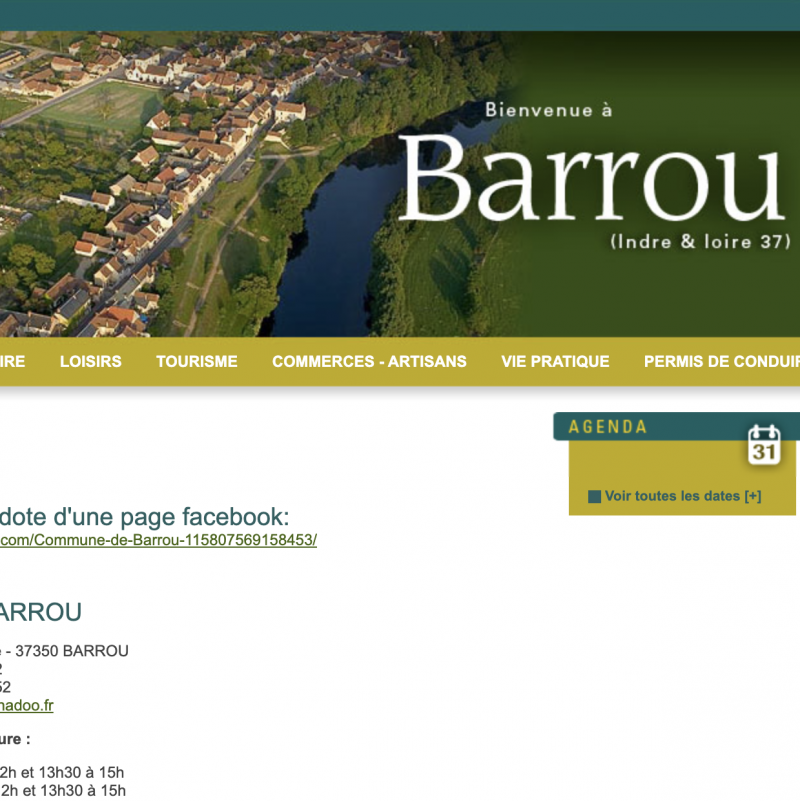800x801 pixels.
Task: Click the heading about the Facebook page
Action: click(x=145, y=517)
